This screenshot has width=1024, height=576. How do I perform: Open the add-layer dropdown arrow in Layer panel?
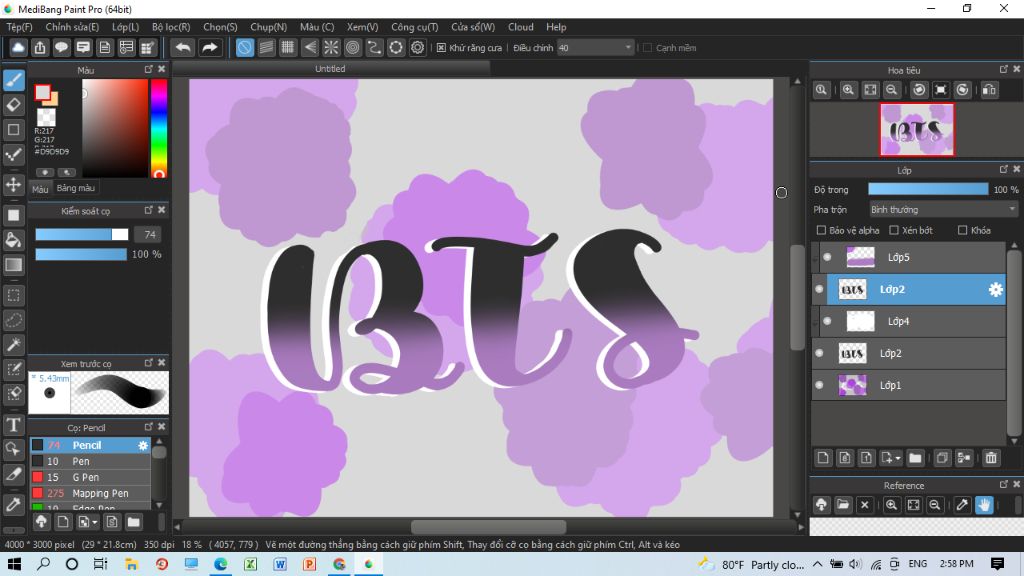[x=898, y=458]
